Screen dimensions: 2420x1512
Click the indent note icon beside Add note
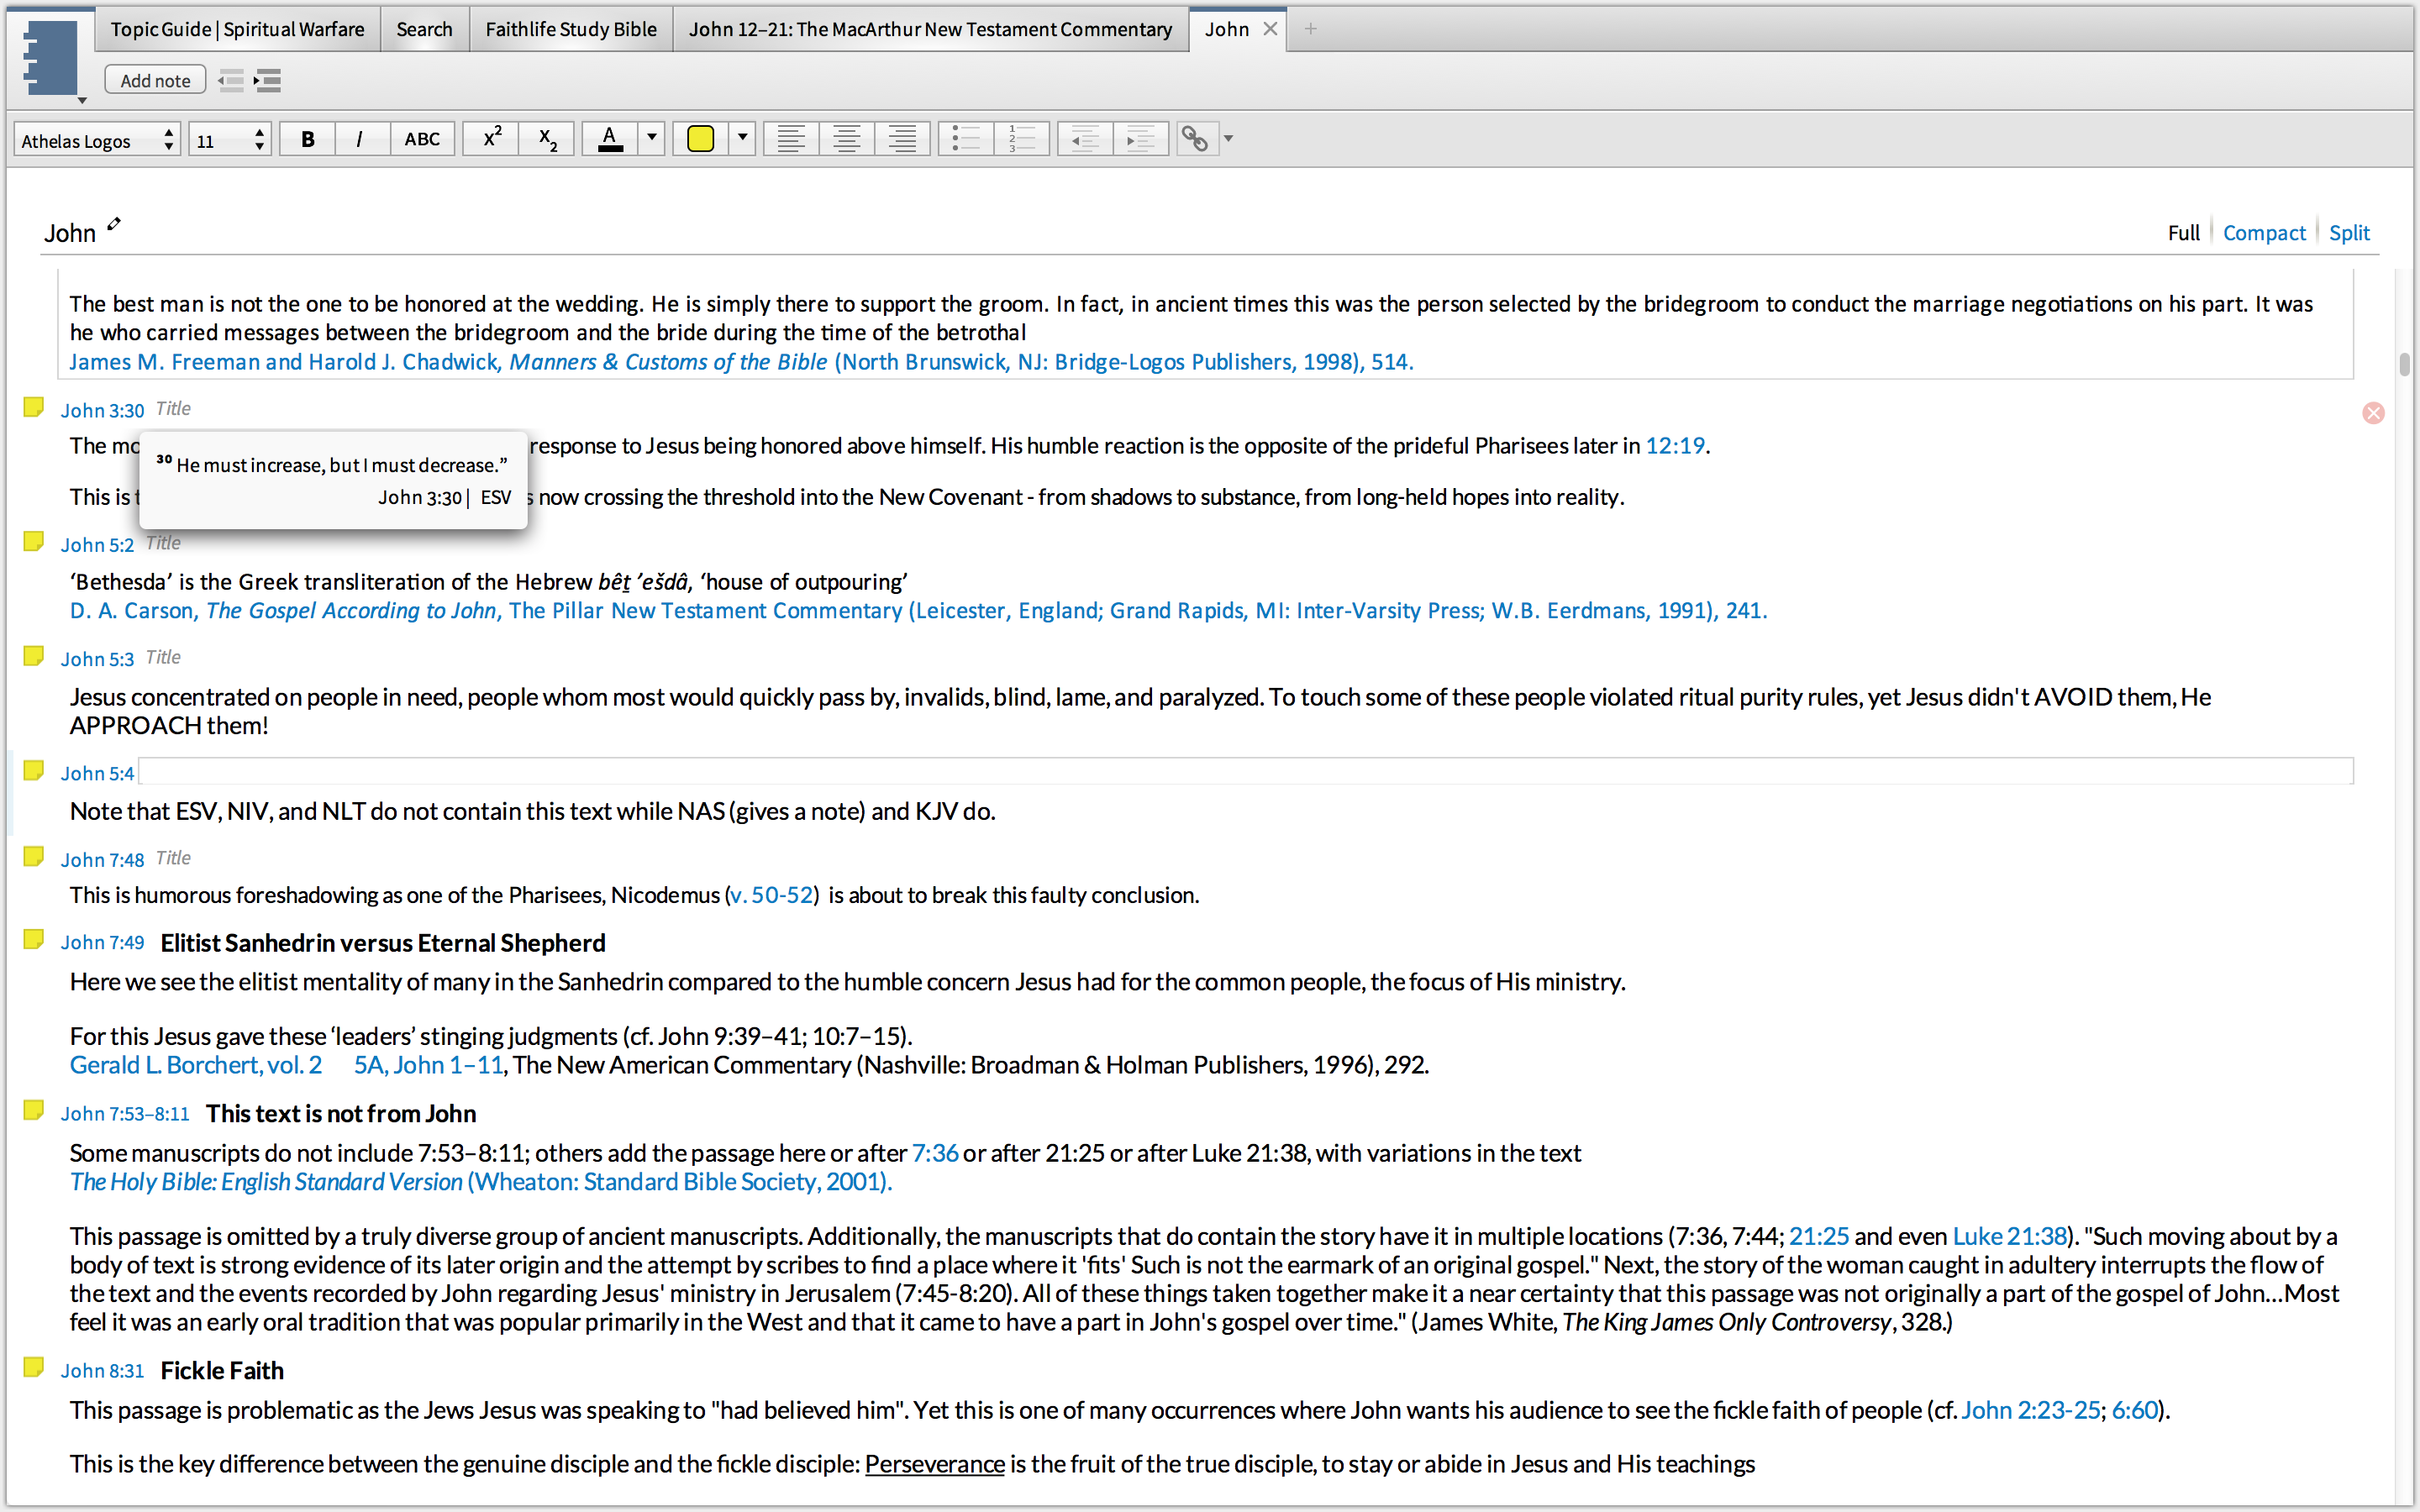point(268,80)
